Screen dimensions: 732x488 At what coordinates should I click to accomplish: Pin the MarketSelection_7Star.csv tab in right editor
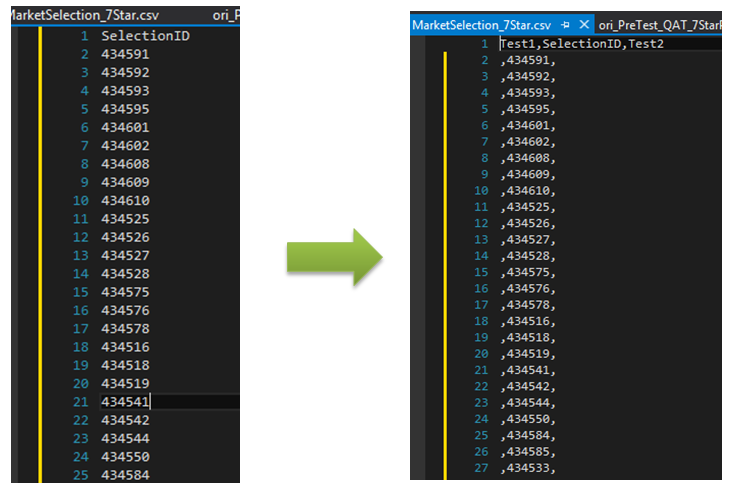[x=566, y=24]
